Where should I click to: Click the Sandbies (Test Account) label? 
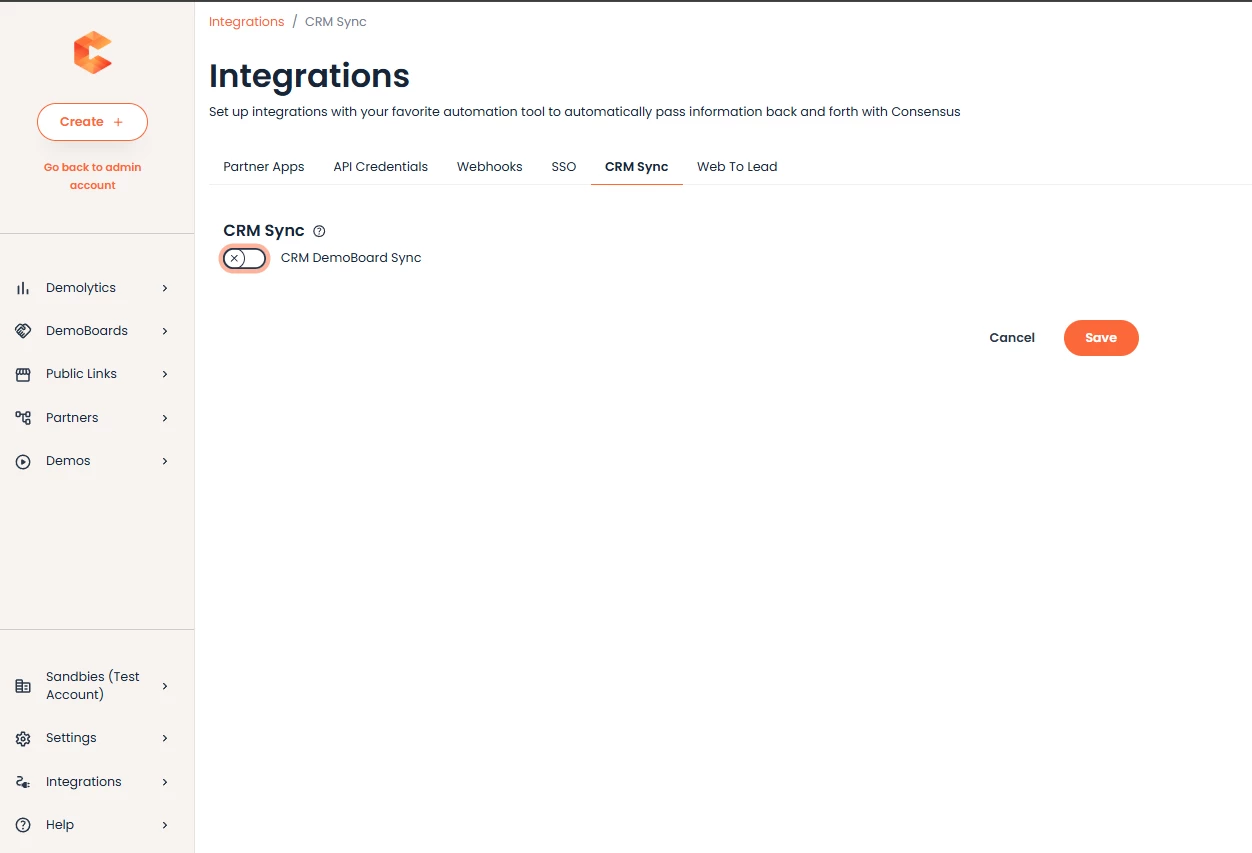93,686
